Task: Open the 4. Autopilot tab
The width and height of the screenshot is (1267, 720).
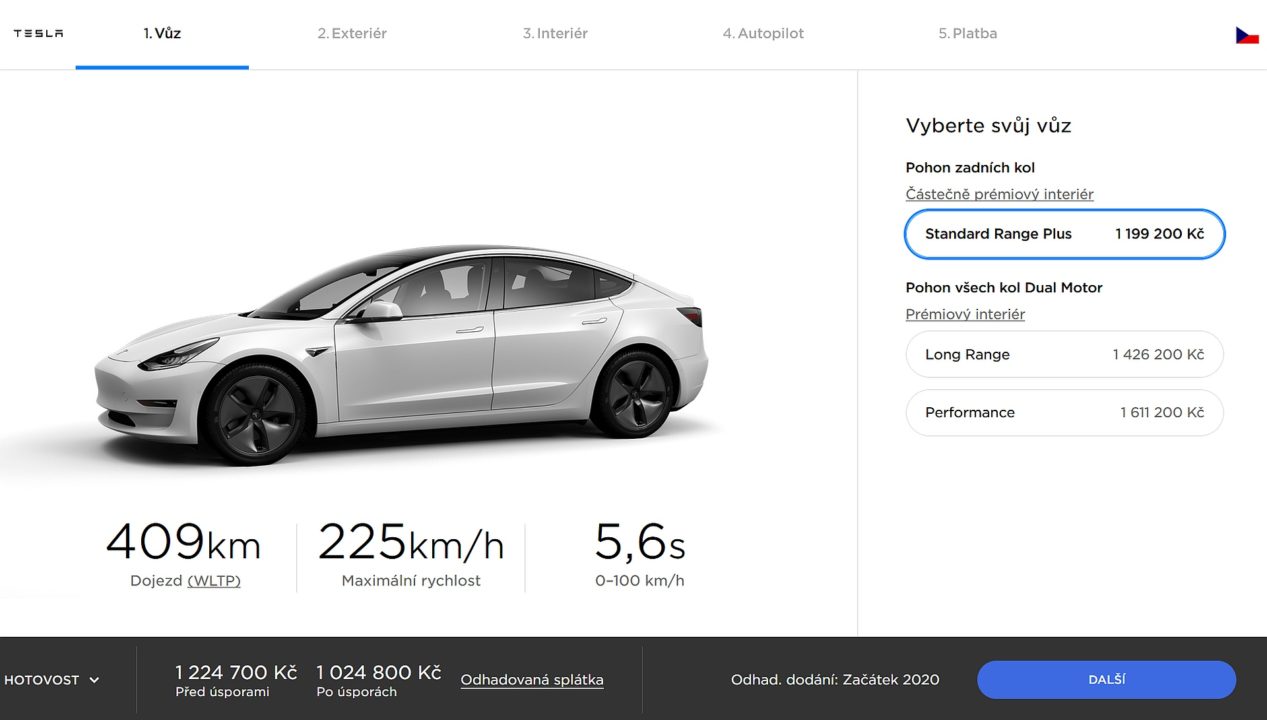Action: 763,33
